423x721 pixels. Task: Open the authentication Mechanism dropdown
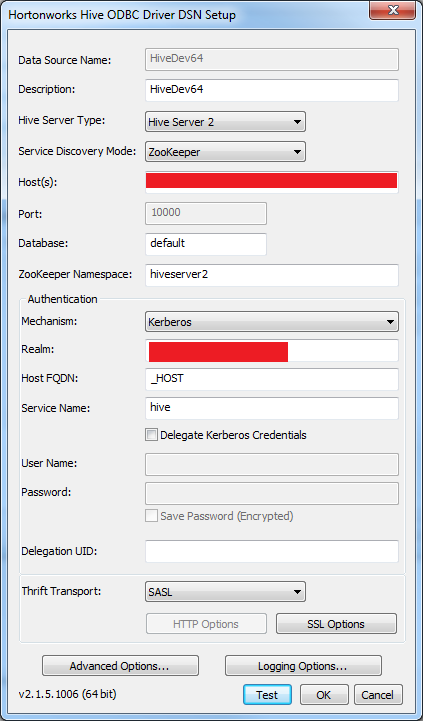(x=272, y=322)
